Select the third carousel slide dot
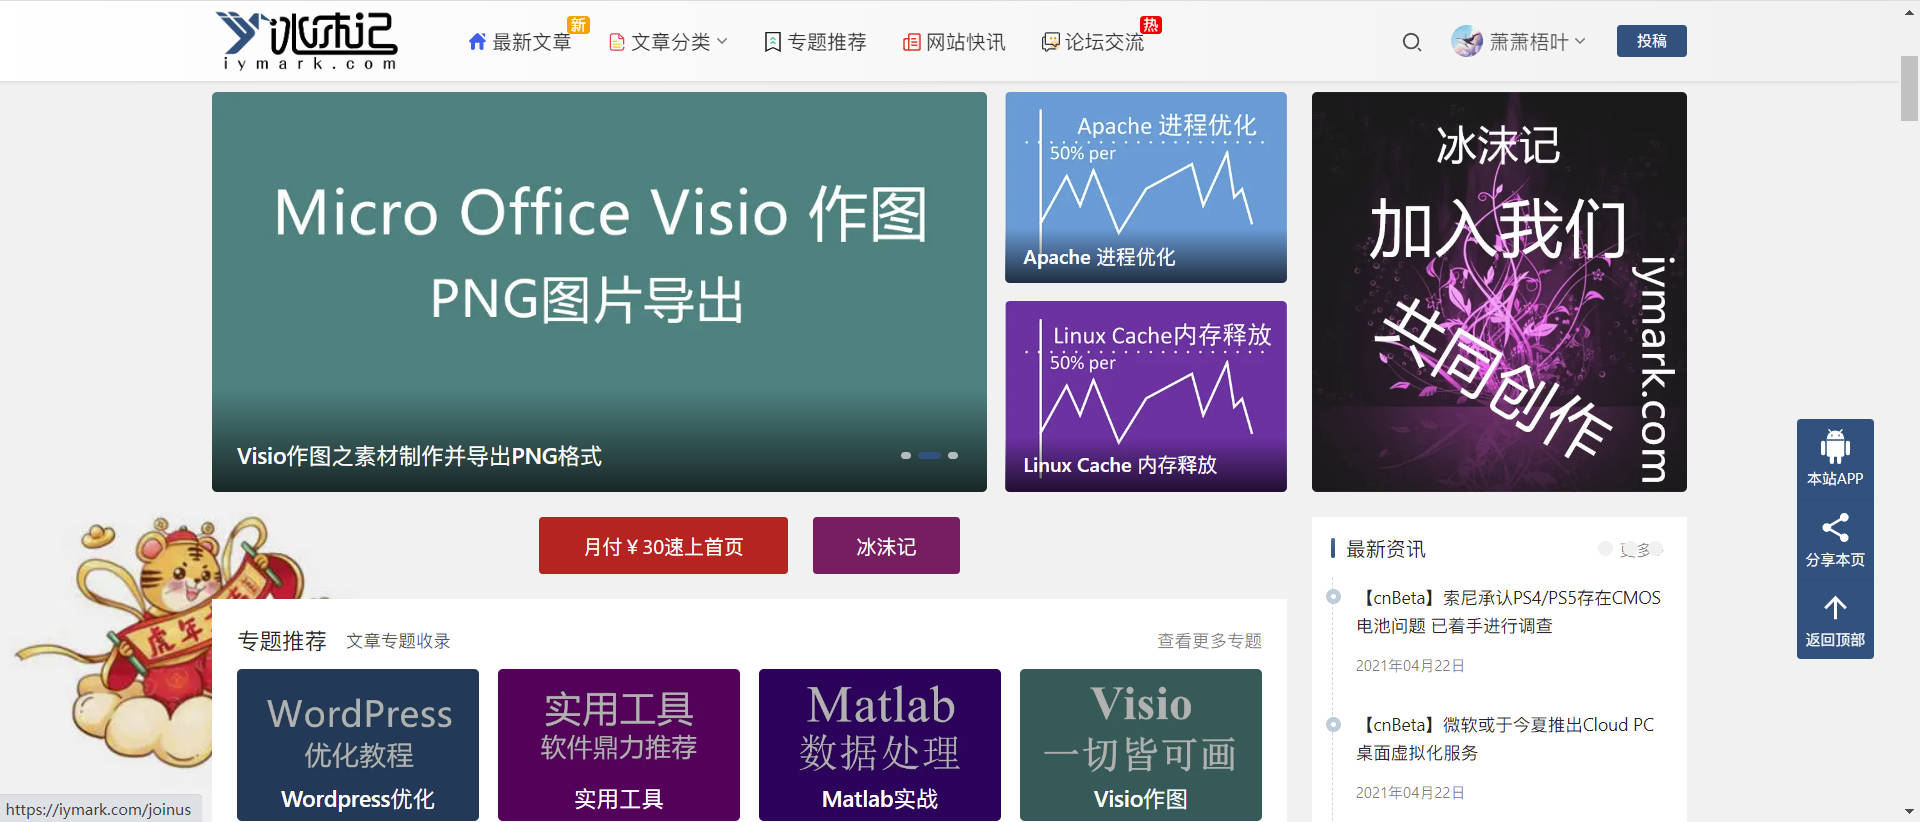The image size is (1920, 822). 953,455
